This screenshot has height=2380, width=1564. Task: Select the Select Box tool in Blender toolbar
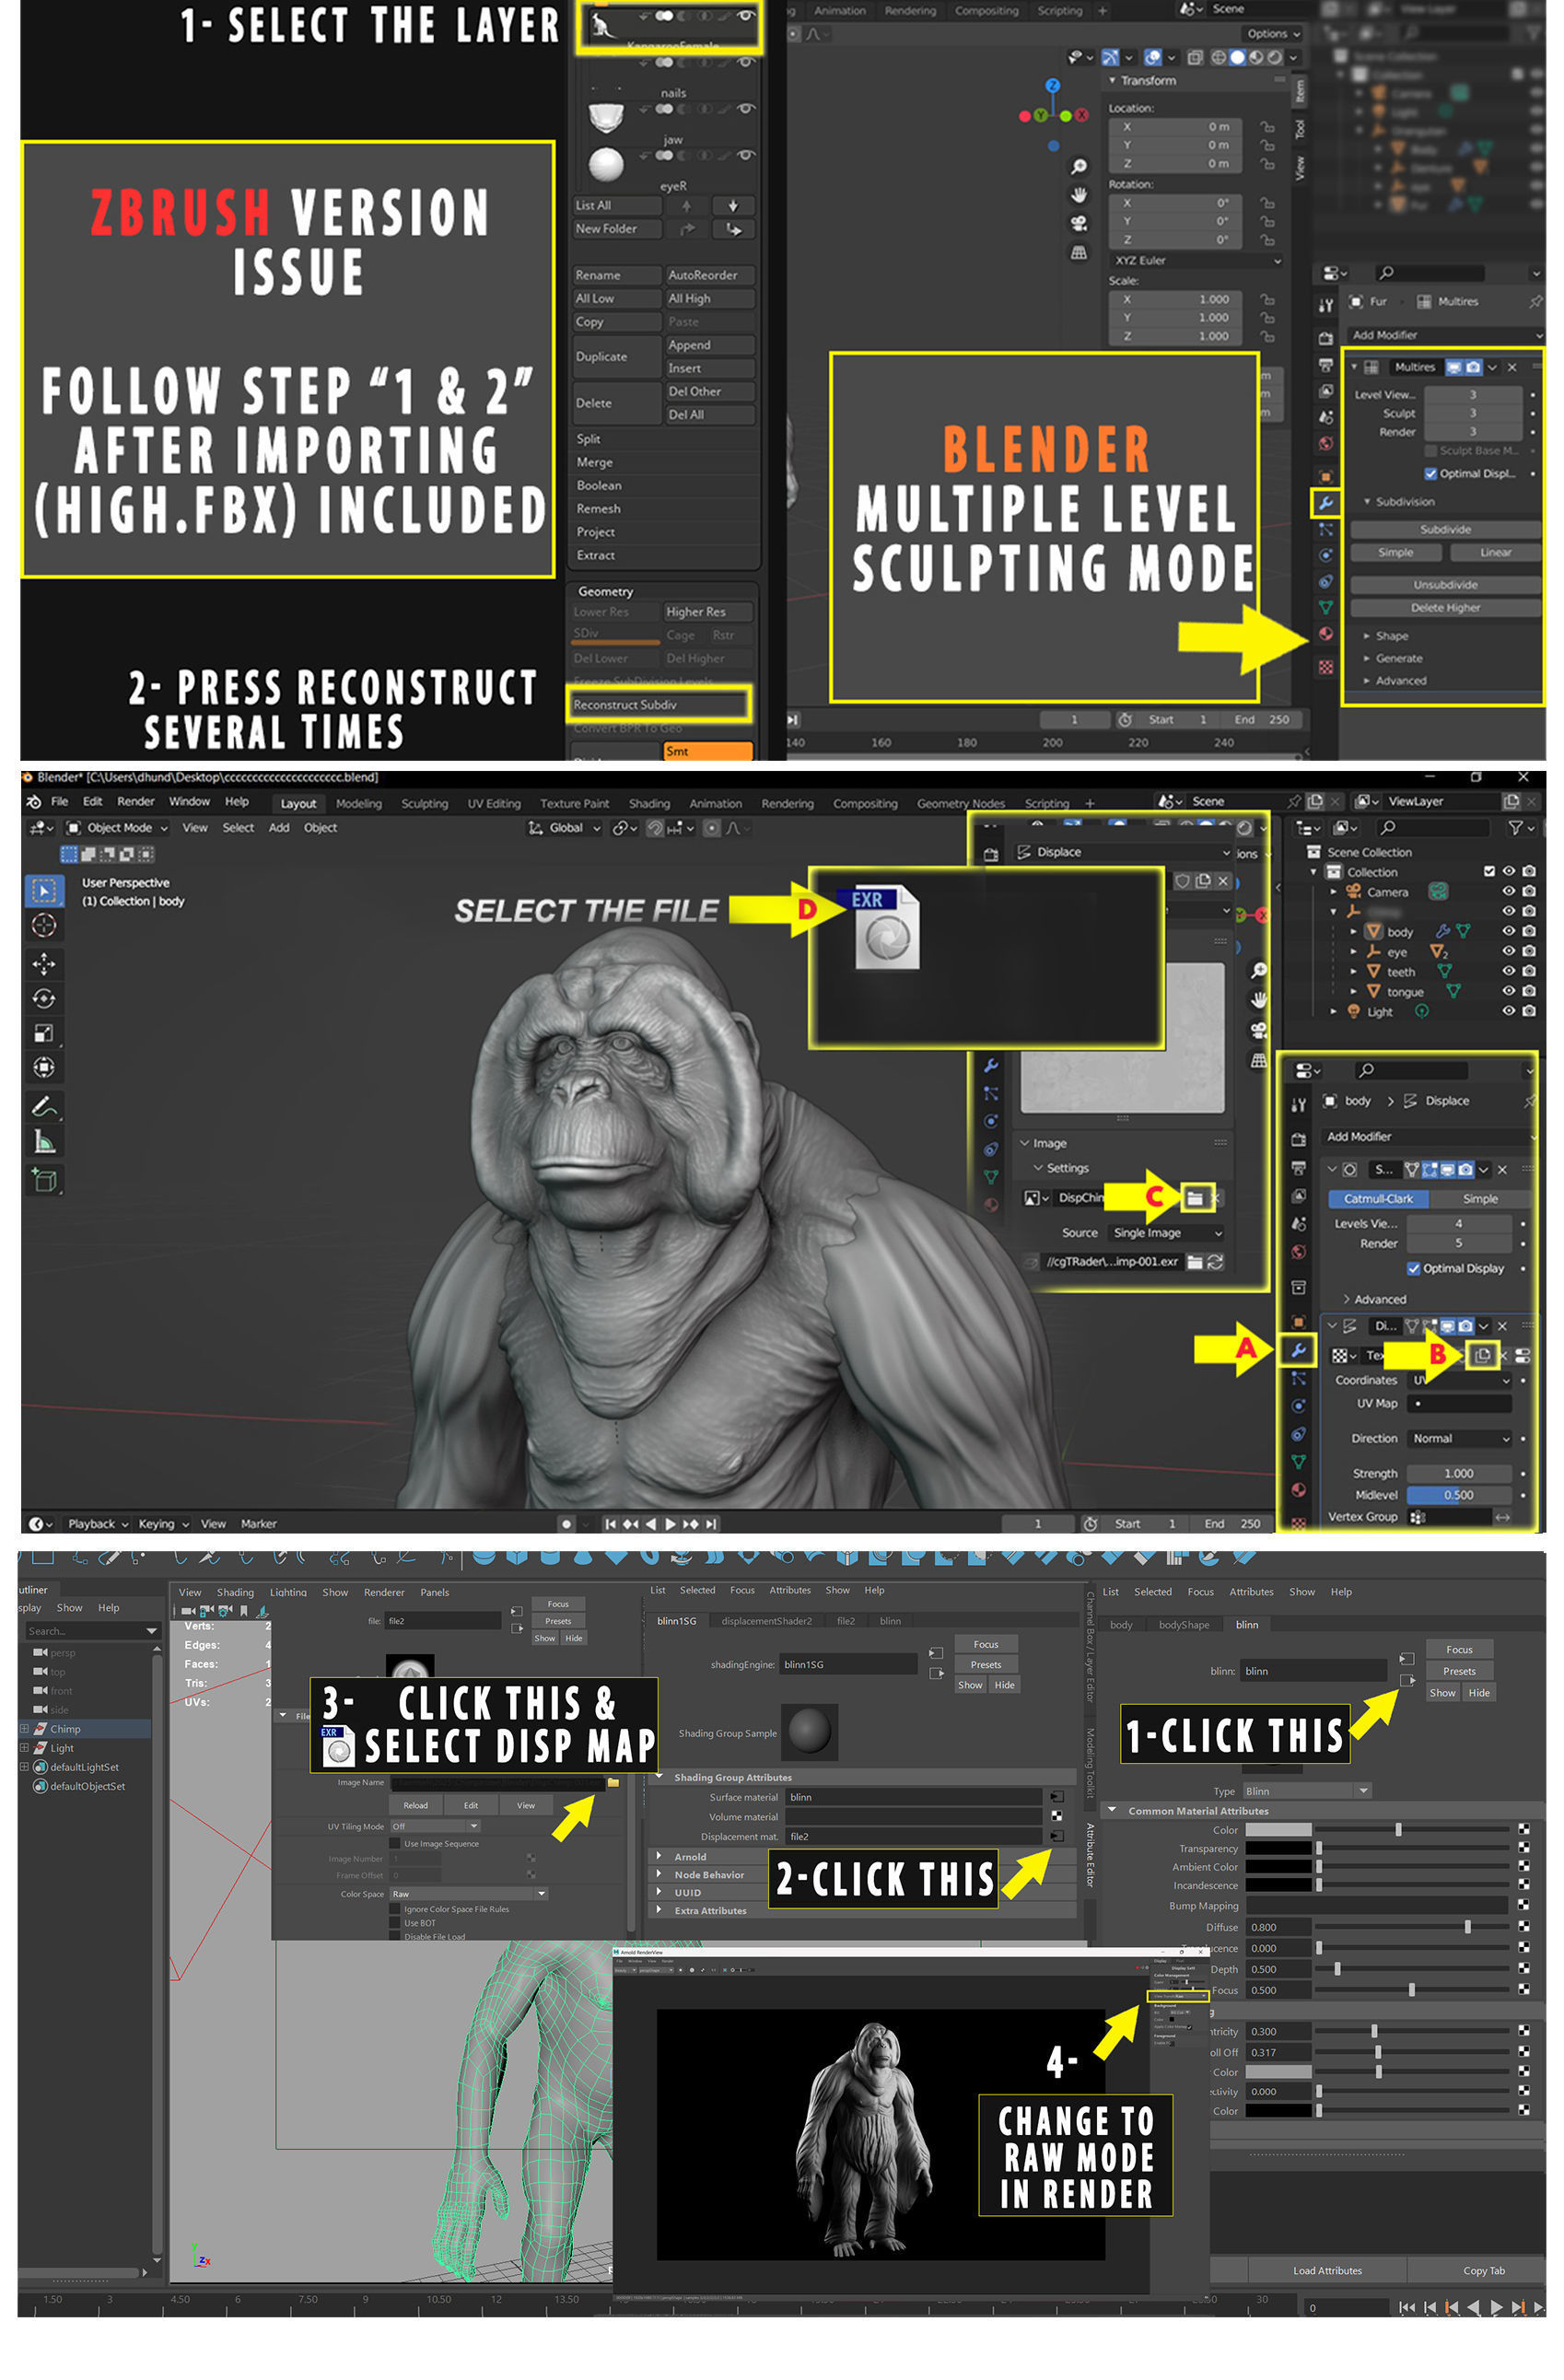pos(43,890)
